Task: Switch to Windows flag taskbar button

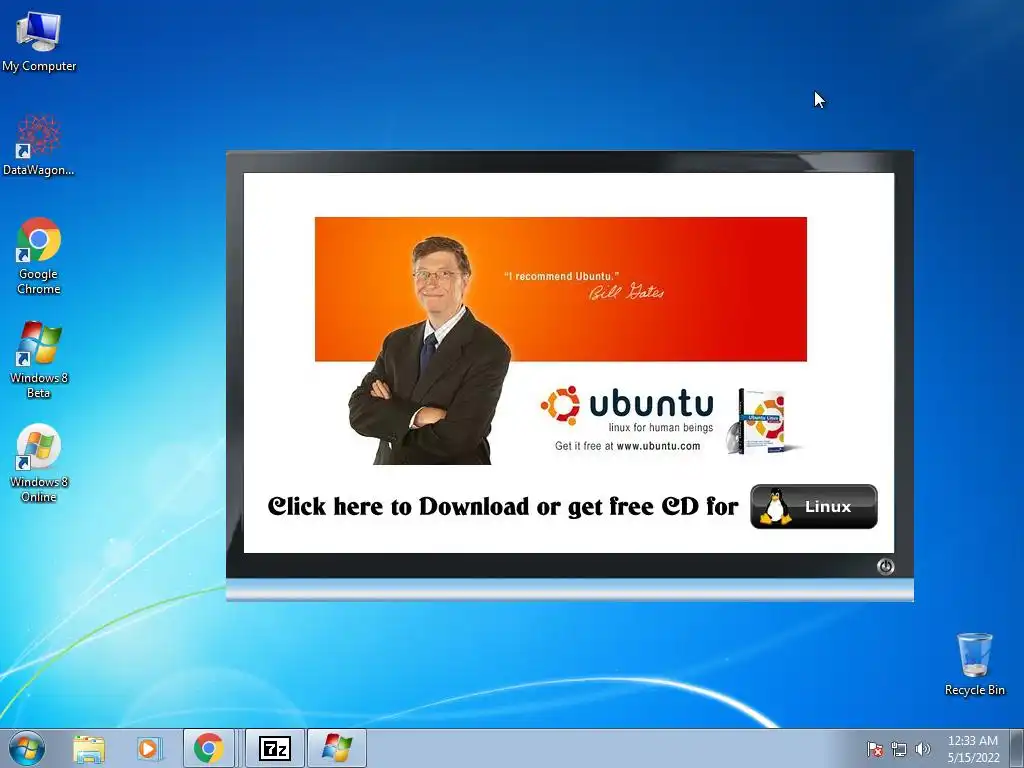Action: click(x=337, y=748)
